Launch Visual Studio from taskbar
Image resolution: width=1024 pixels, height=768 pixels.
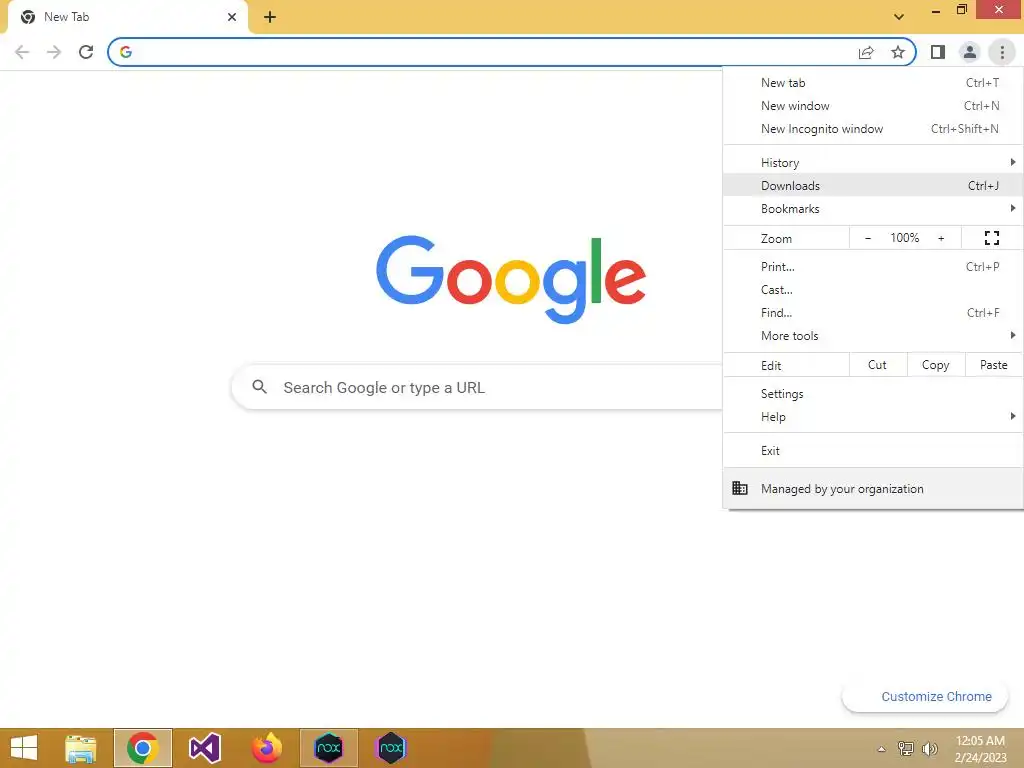[x=204, y=748]
